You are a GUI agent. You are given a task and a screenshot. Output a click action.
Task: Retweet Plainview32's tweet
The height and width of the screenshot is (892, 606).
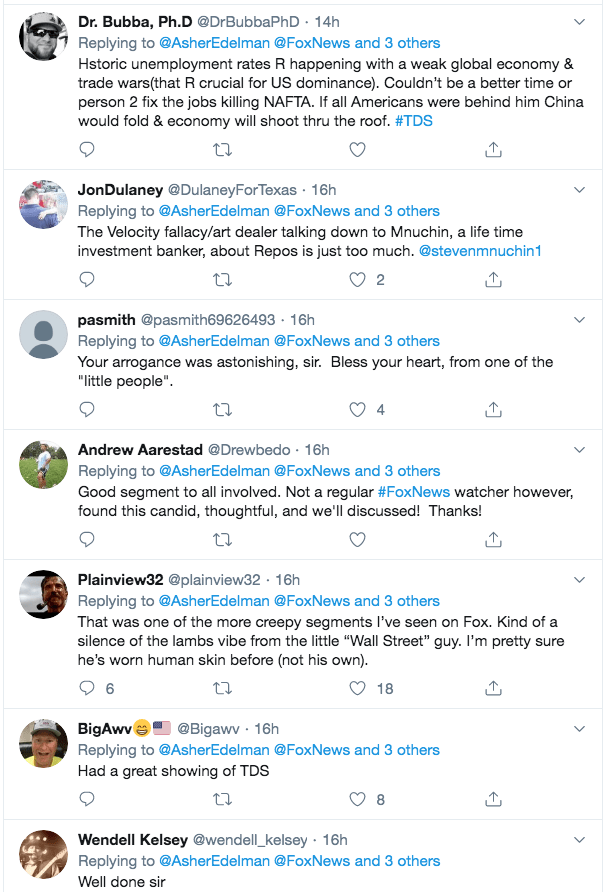coord(222,688)
